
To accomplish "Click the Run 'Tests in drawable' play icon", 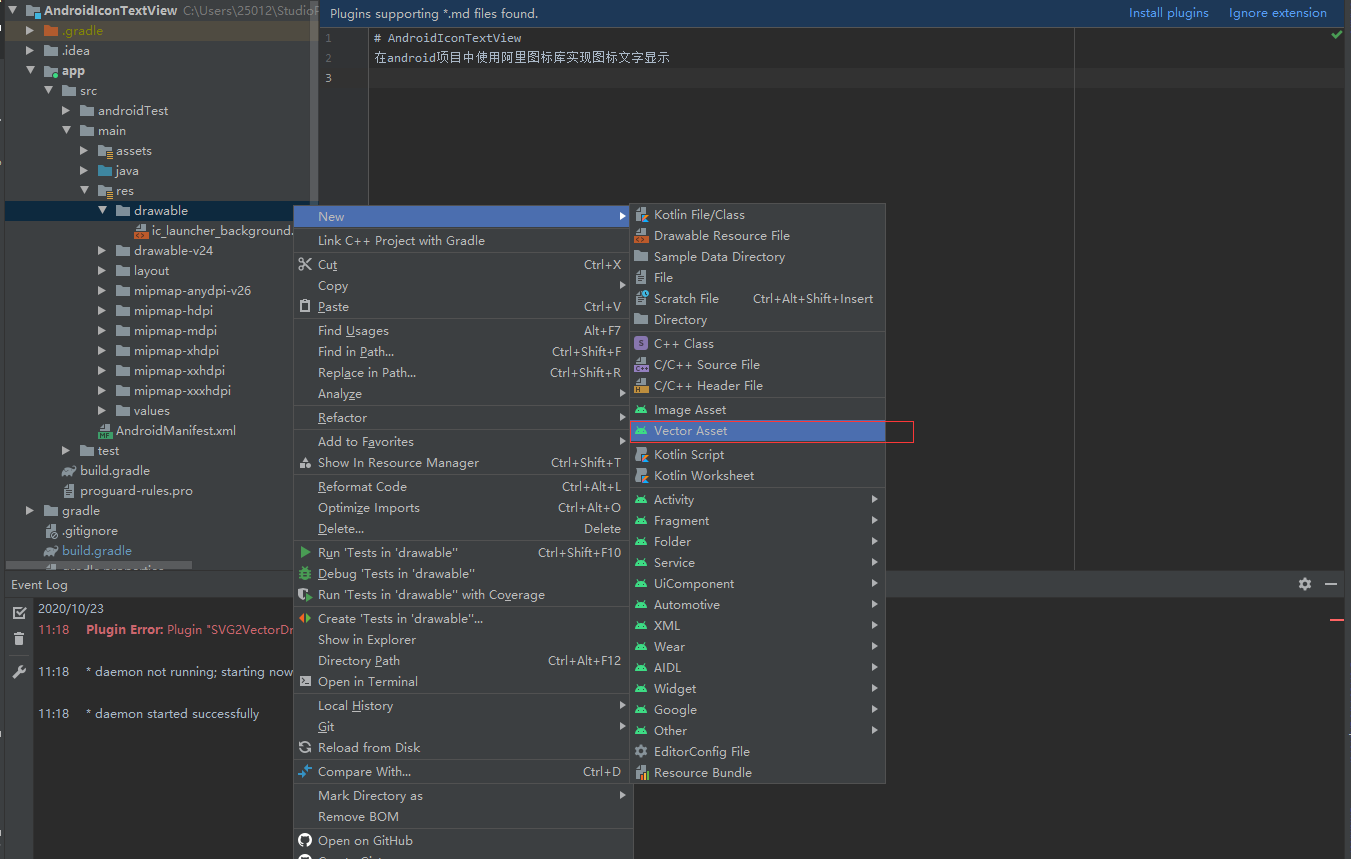I will tap(306, 553).
